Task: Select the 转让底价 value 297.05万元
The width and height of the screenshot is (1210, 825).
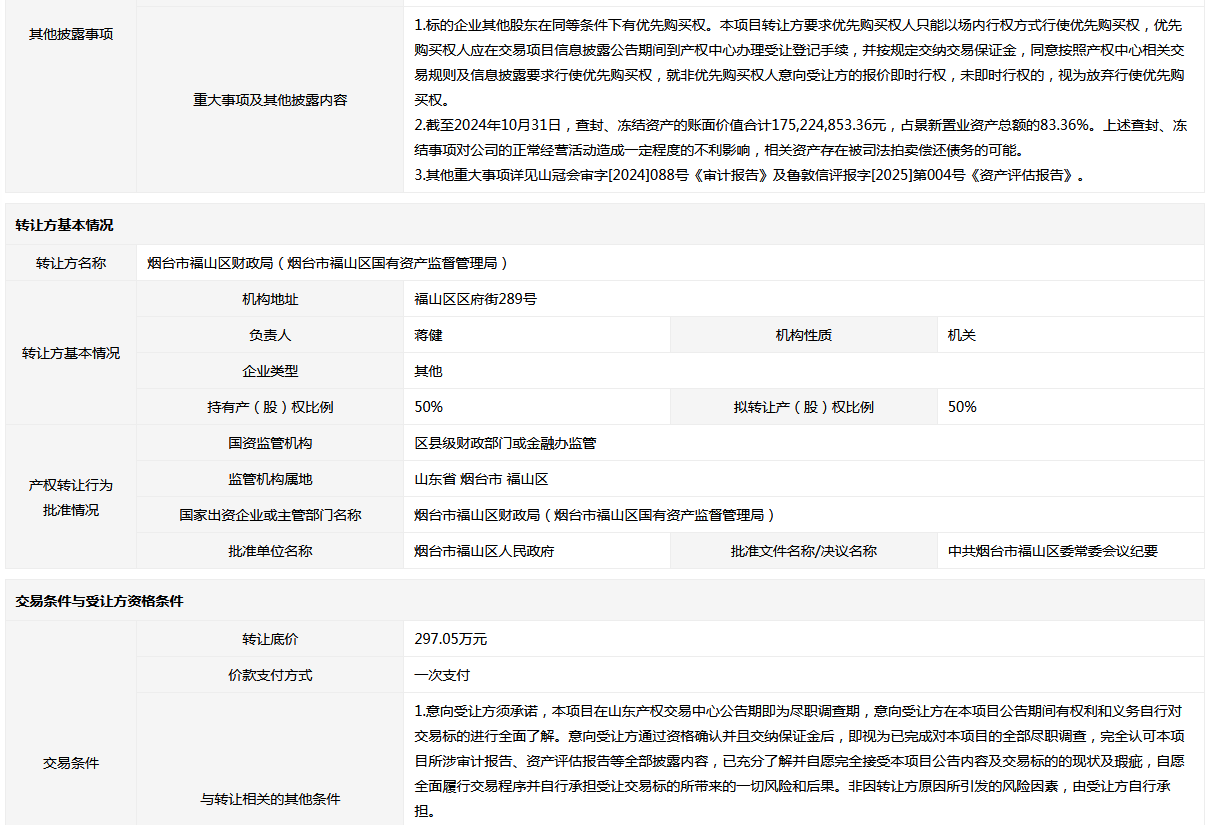Action: click(x=450, y=639)
